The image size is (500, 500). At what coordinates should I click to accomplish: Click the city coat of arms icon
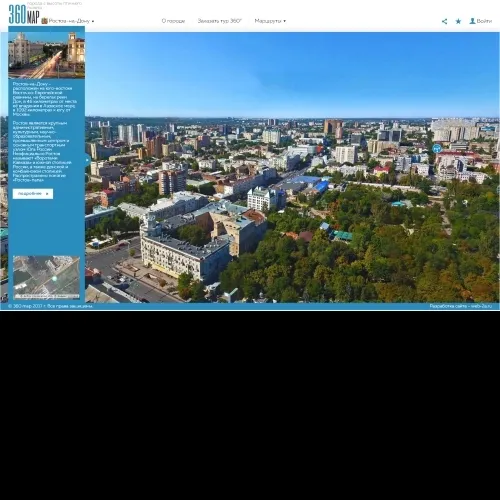44,21
